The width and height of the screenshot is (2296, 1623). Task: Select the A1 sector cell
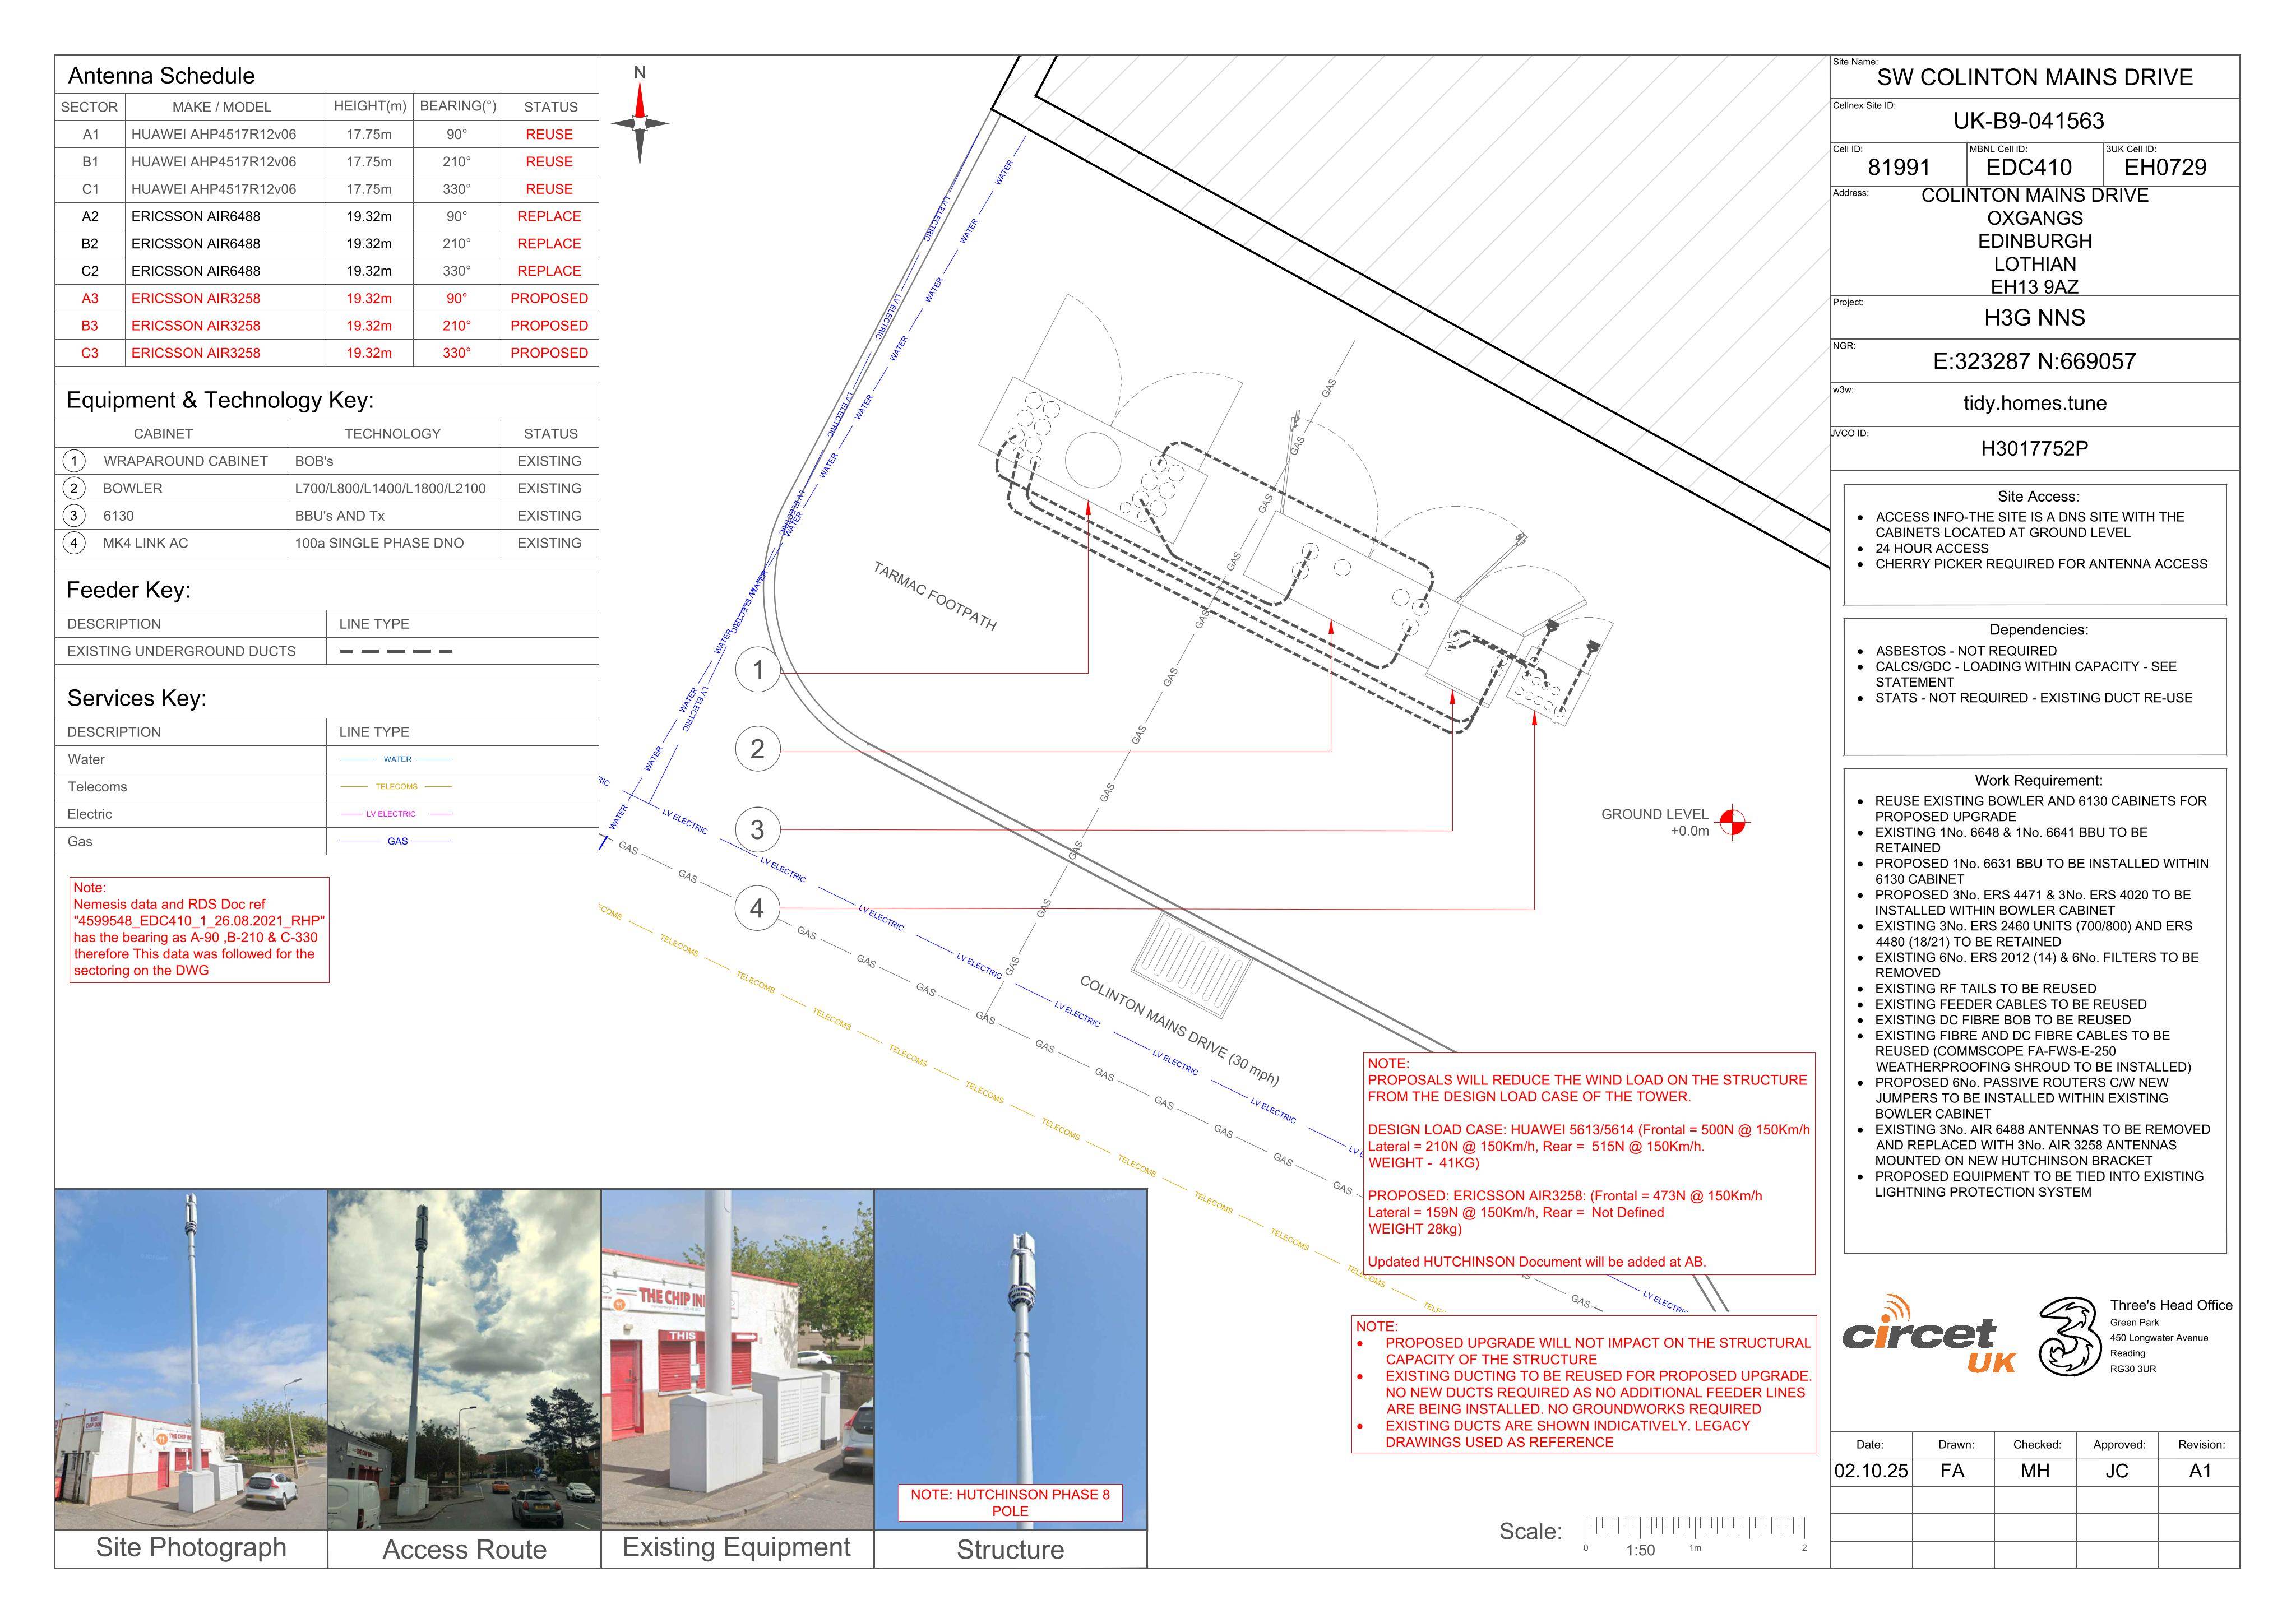[90, 134]
